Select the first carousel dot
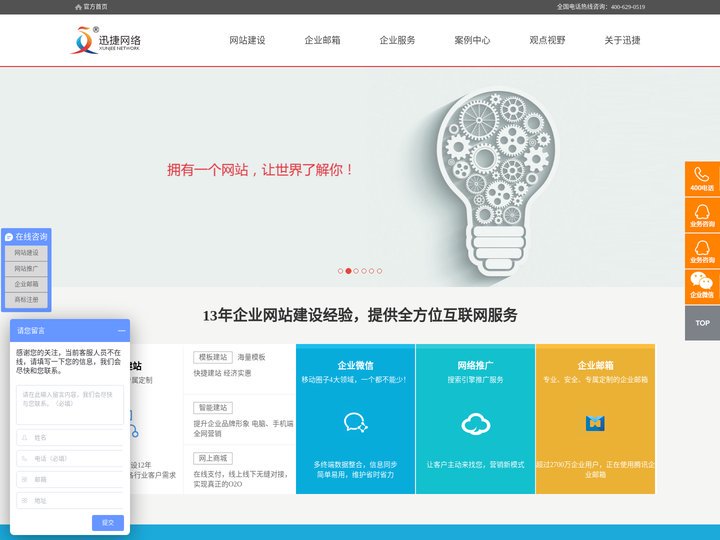 tap(340, 271)
